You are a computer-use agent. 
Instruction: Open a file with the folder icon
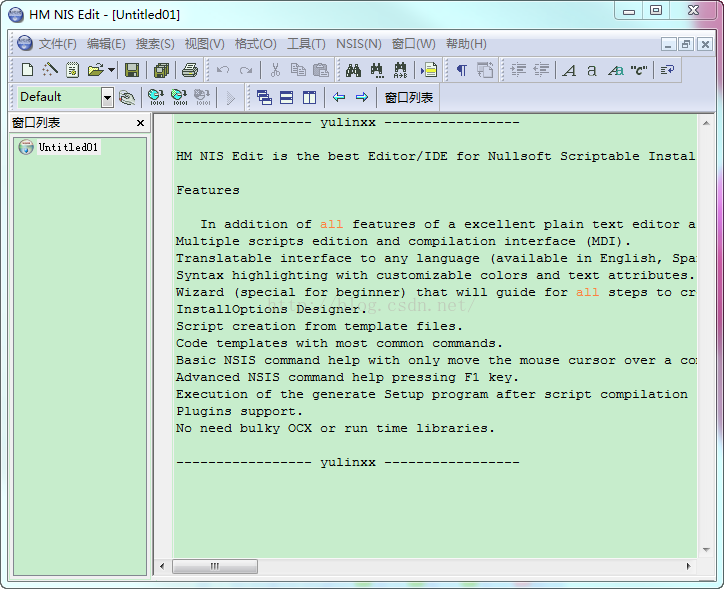[95, 70]
